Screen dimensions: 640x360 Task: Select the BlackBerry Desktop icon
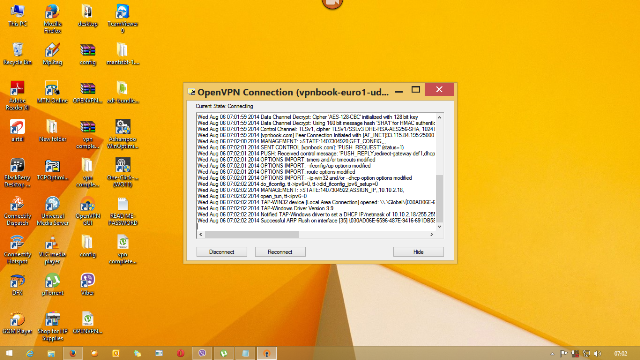[x=17, y=173]
